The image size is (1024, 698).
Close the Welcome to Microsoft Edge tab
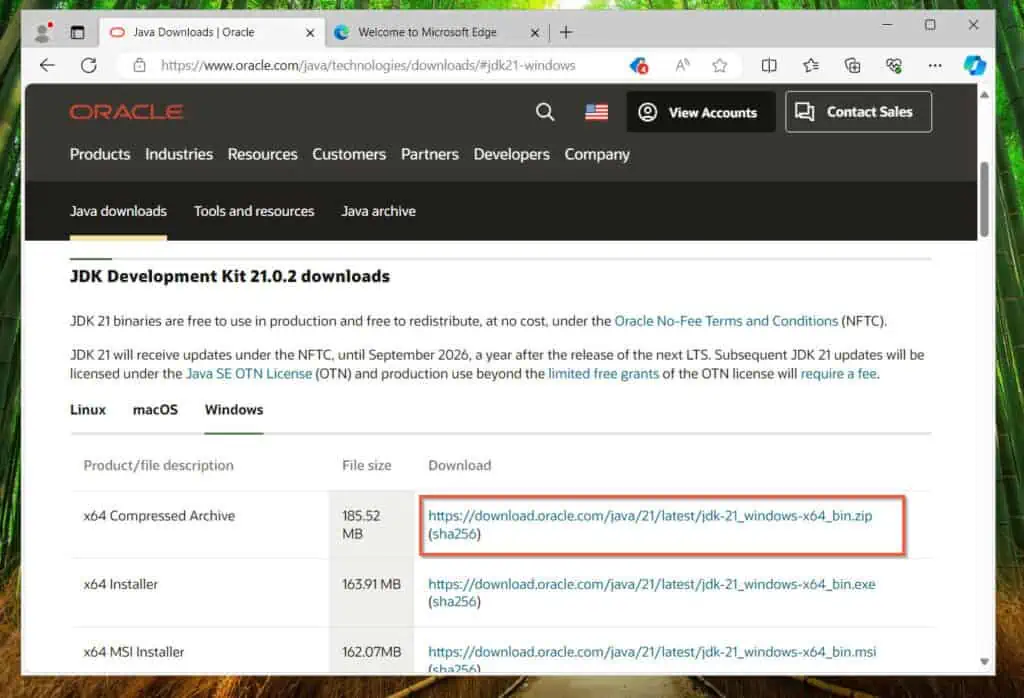535,32
